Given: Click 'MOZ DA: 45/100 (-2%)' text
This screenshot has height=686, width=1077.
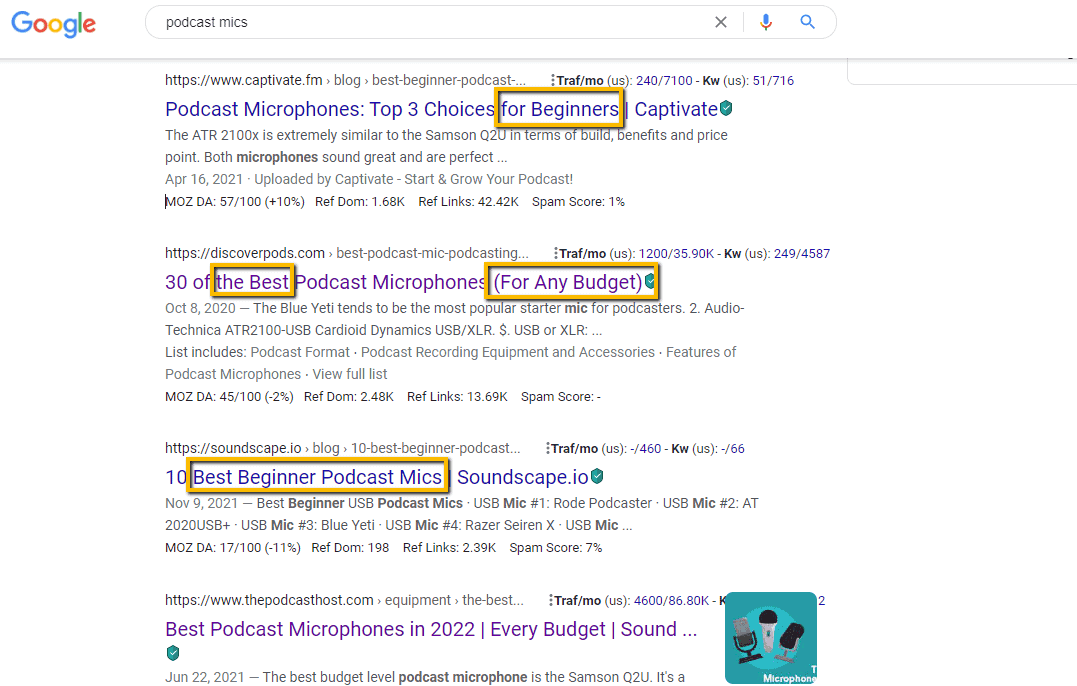Looking at the screenshot, I should click(x=229, y=397).
